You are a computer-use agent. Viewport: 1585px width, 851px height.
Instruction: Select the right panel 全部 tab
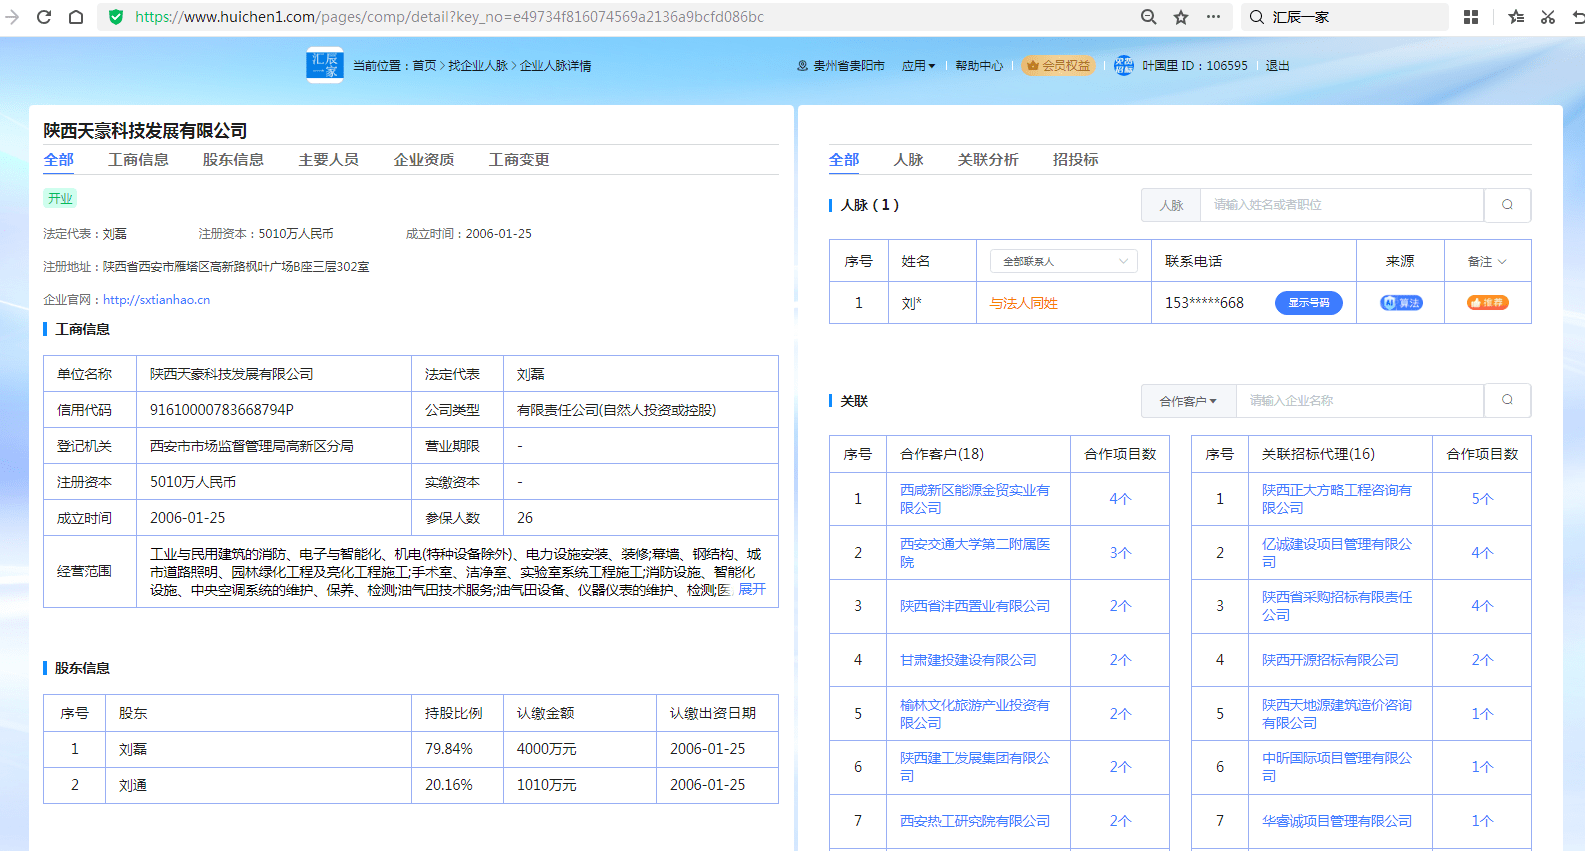[844, 160]
